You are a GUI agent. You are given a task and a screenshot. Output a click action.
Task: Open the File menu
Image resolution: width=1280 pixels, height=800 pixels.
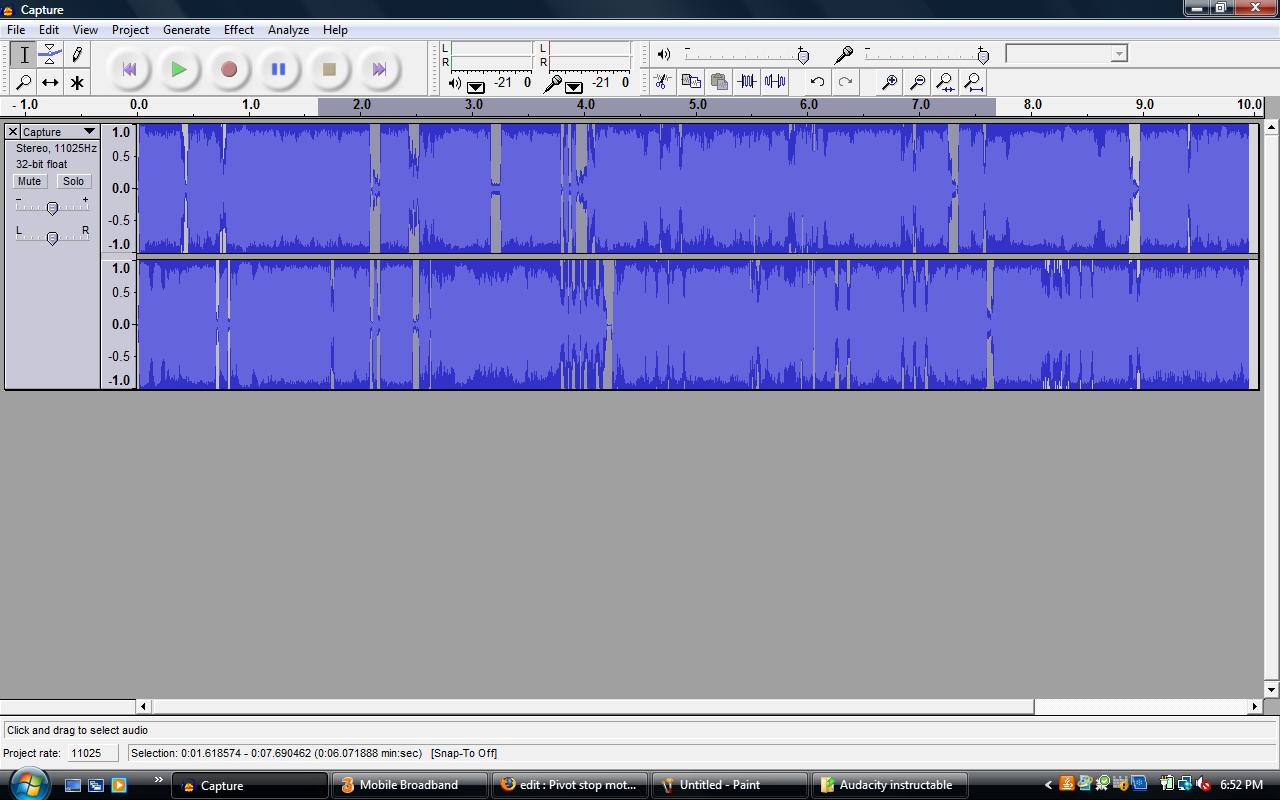pos(16,30)
